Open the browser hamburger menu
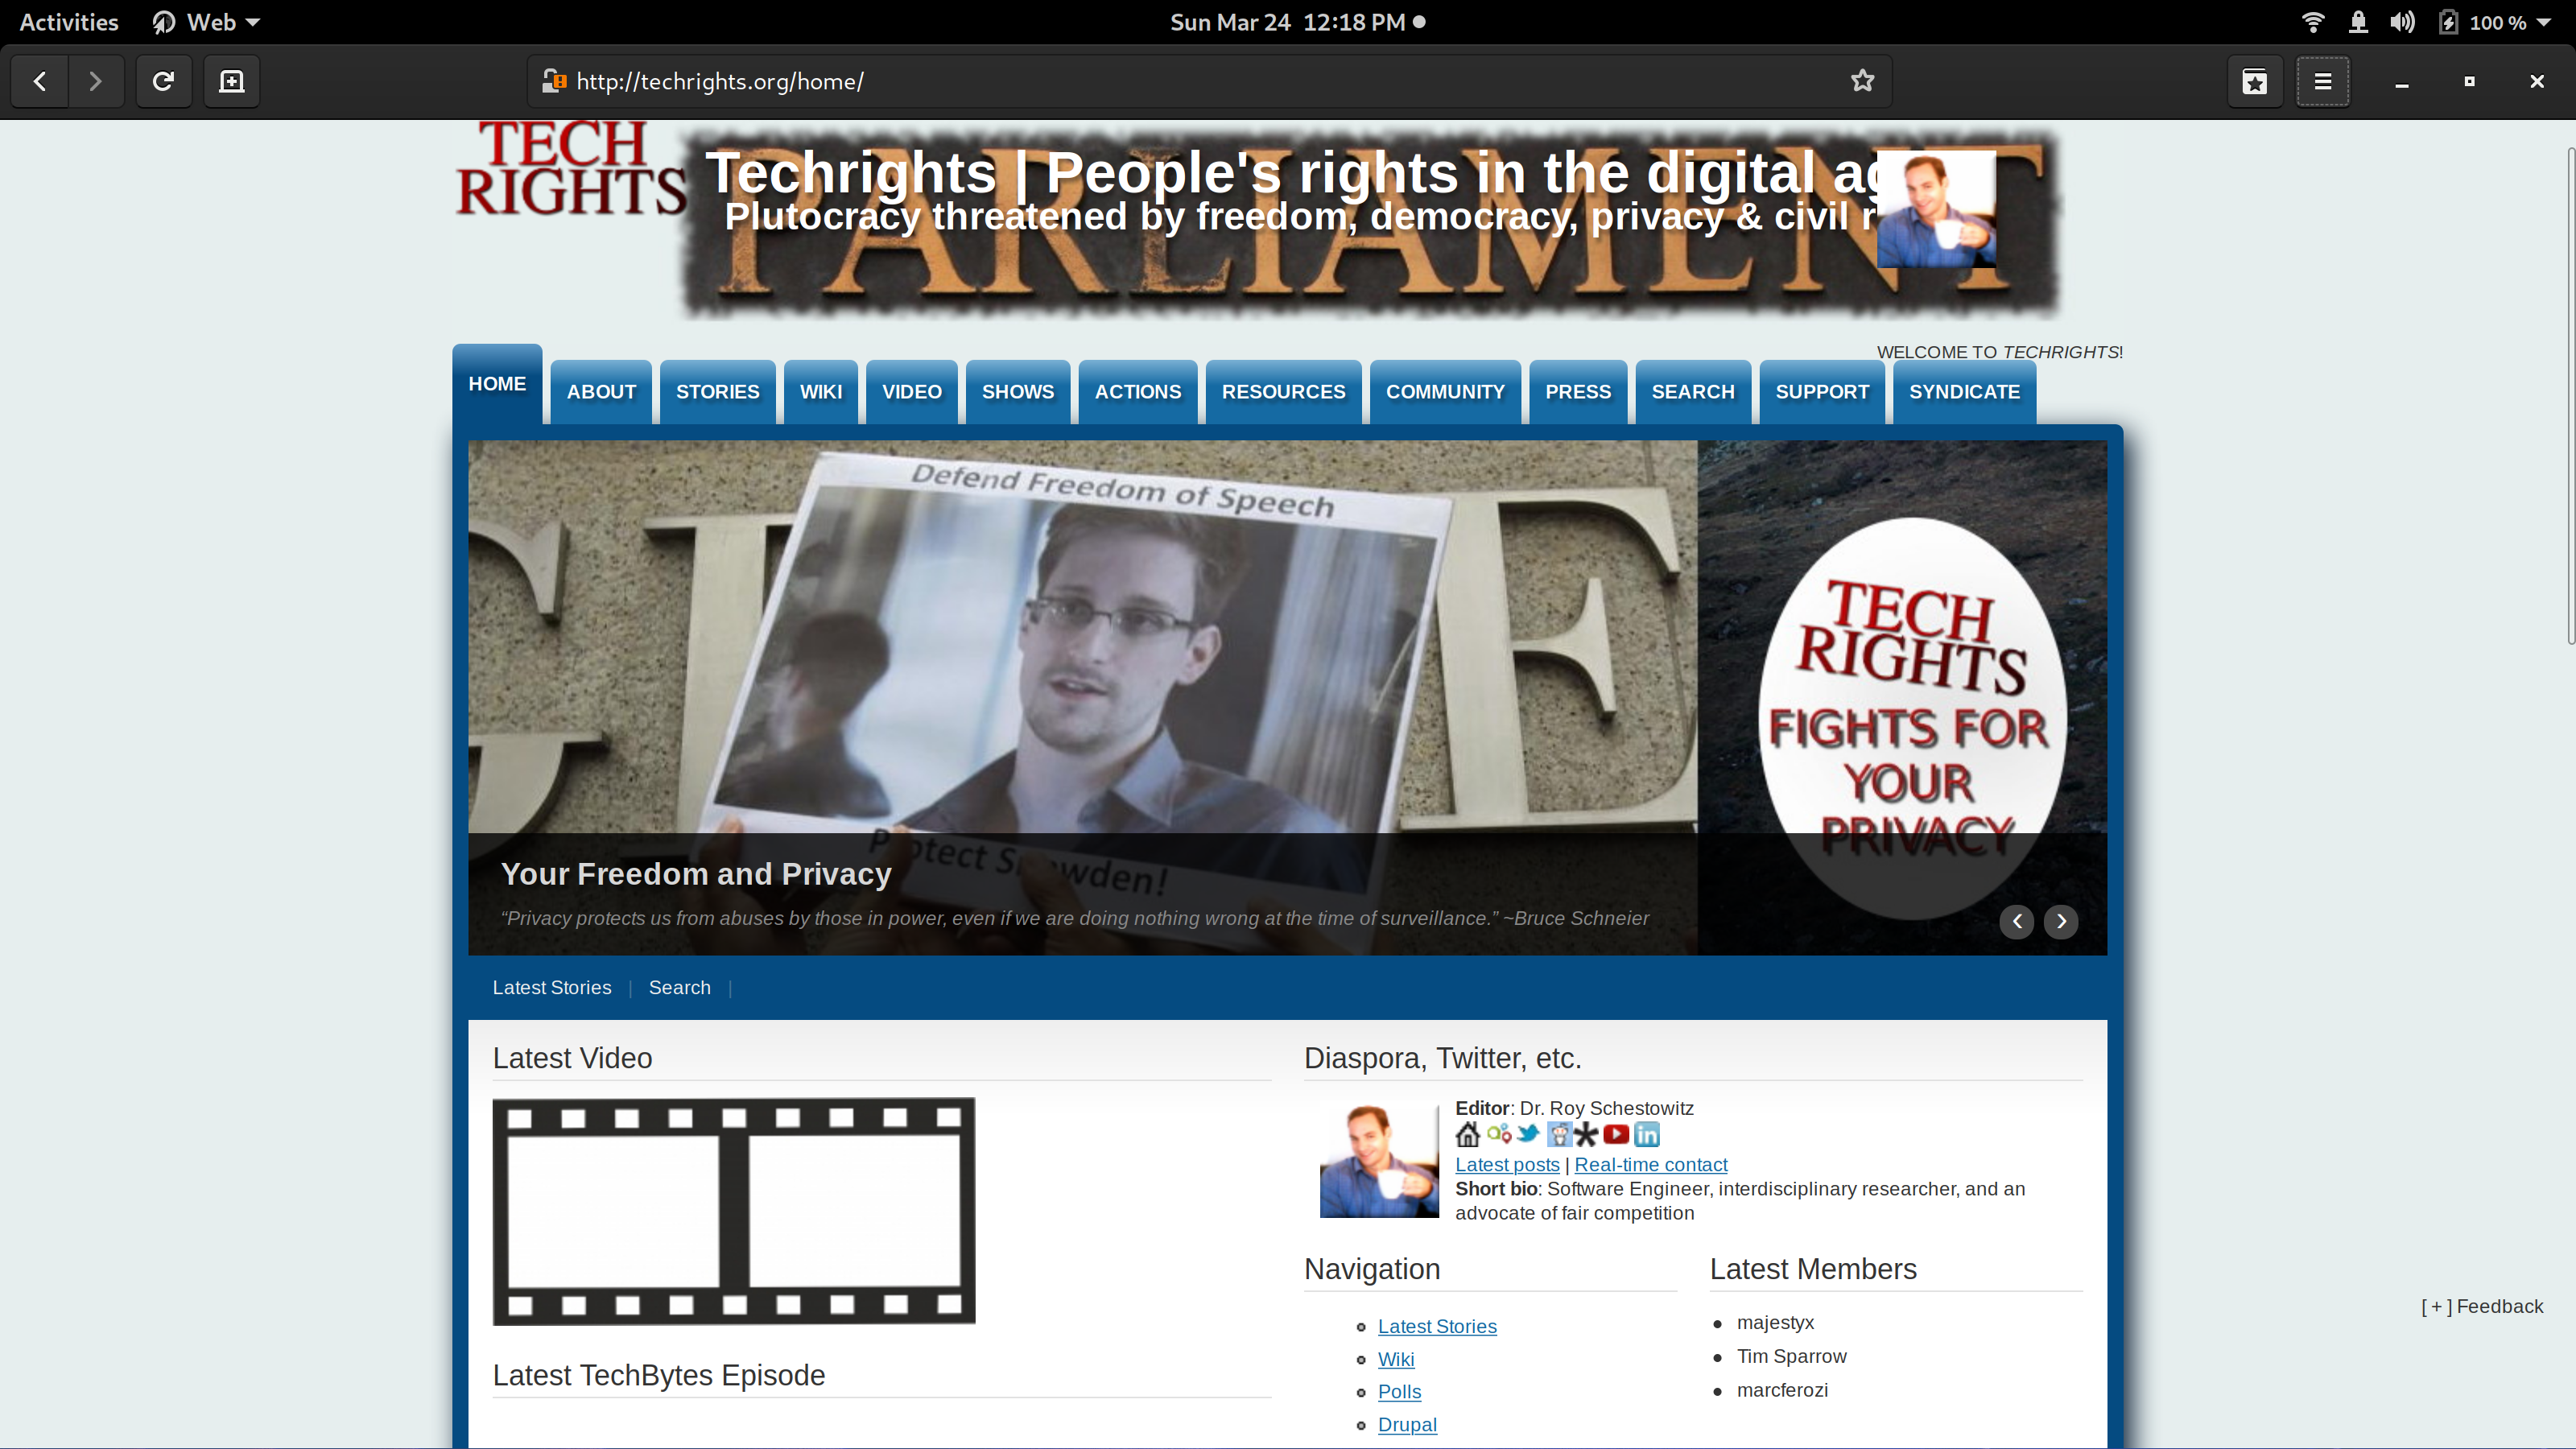Screen dimensions: 2576x1449 coord(2322,81)
